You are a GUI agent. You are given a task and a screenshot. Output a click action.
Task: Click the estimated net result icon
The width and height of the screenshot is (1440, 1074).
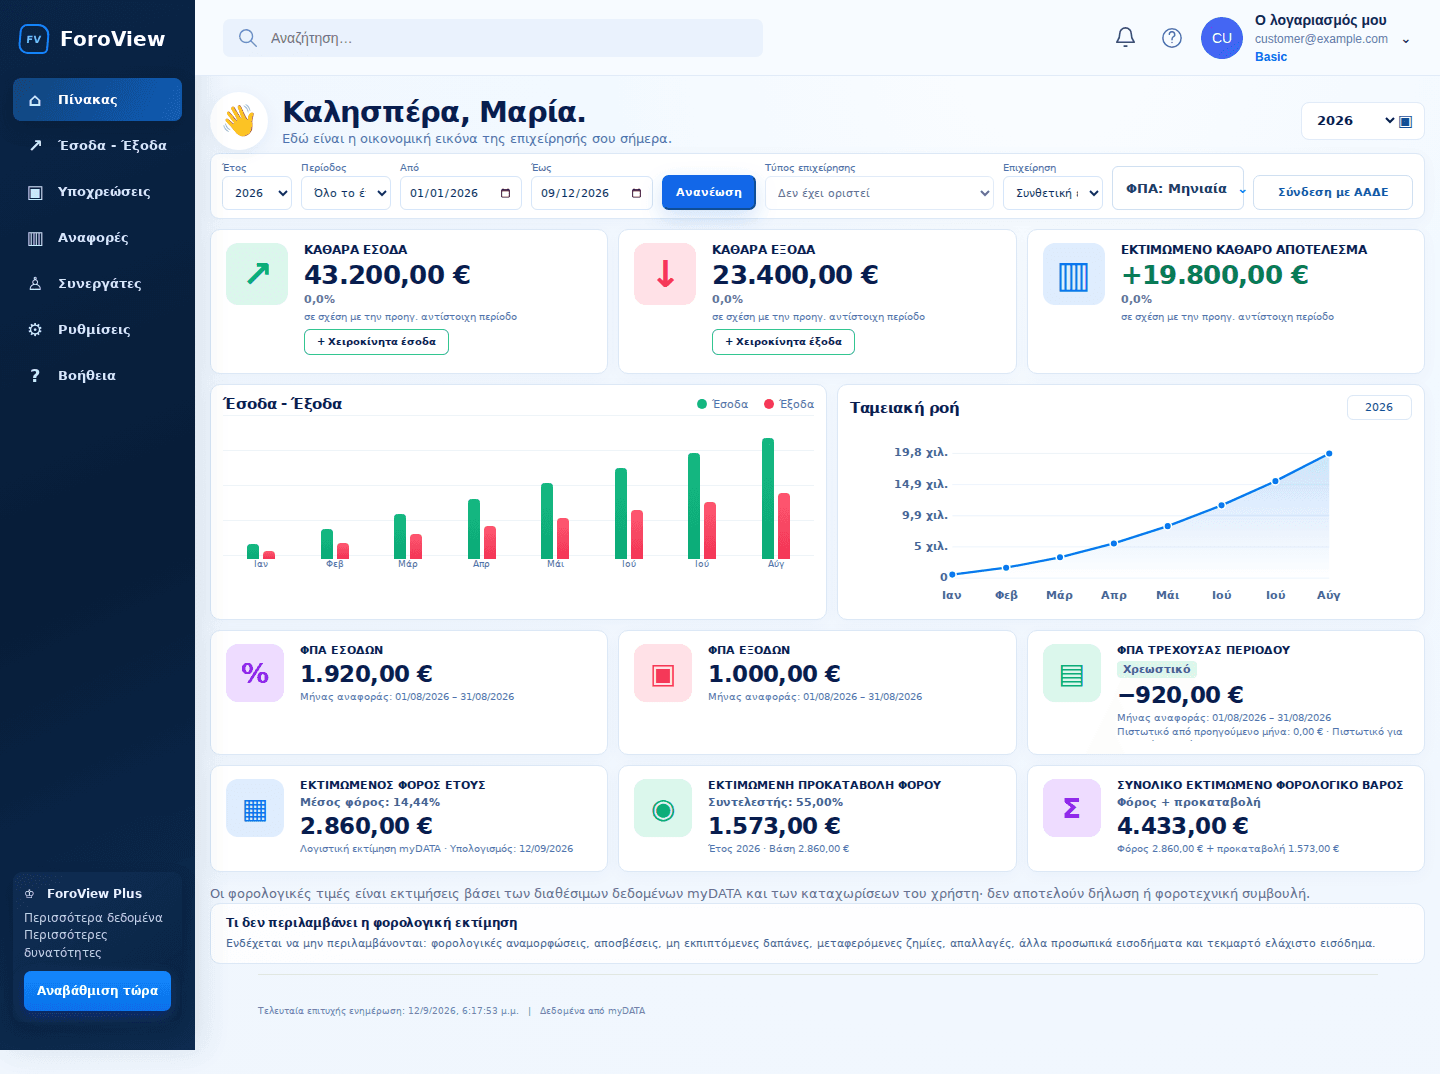pos(1074,274)
